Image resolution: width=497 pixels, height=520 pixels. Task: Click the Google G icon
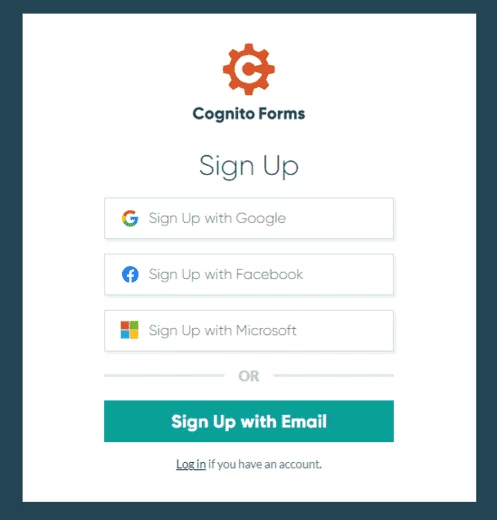click(x=130, y=218)
